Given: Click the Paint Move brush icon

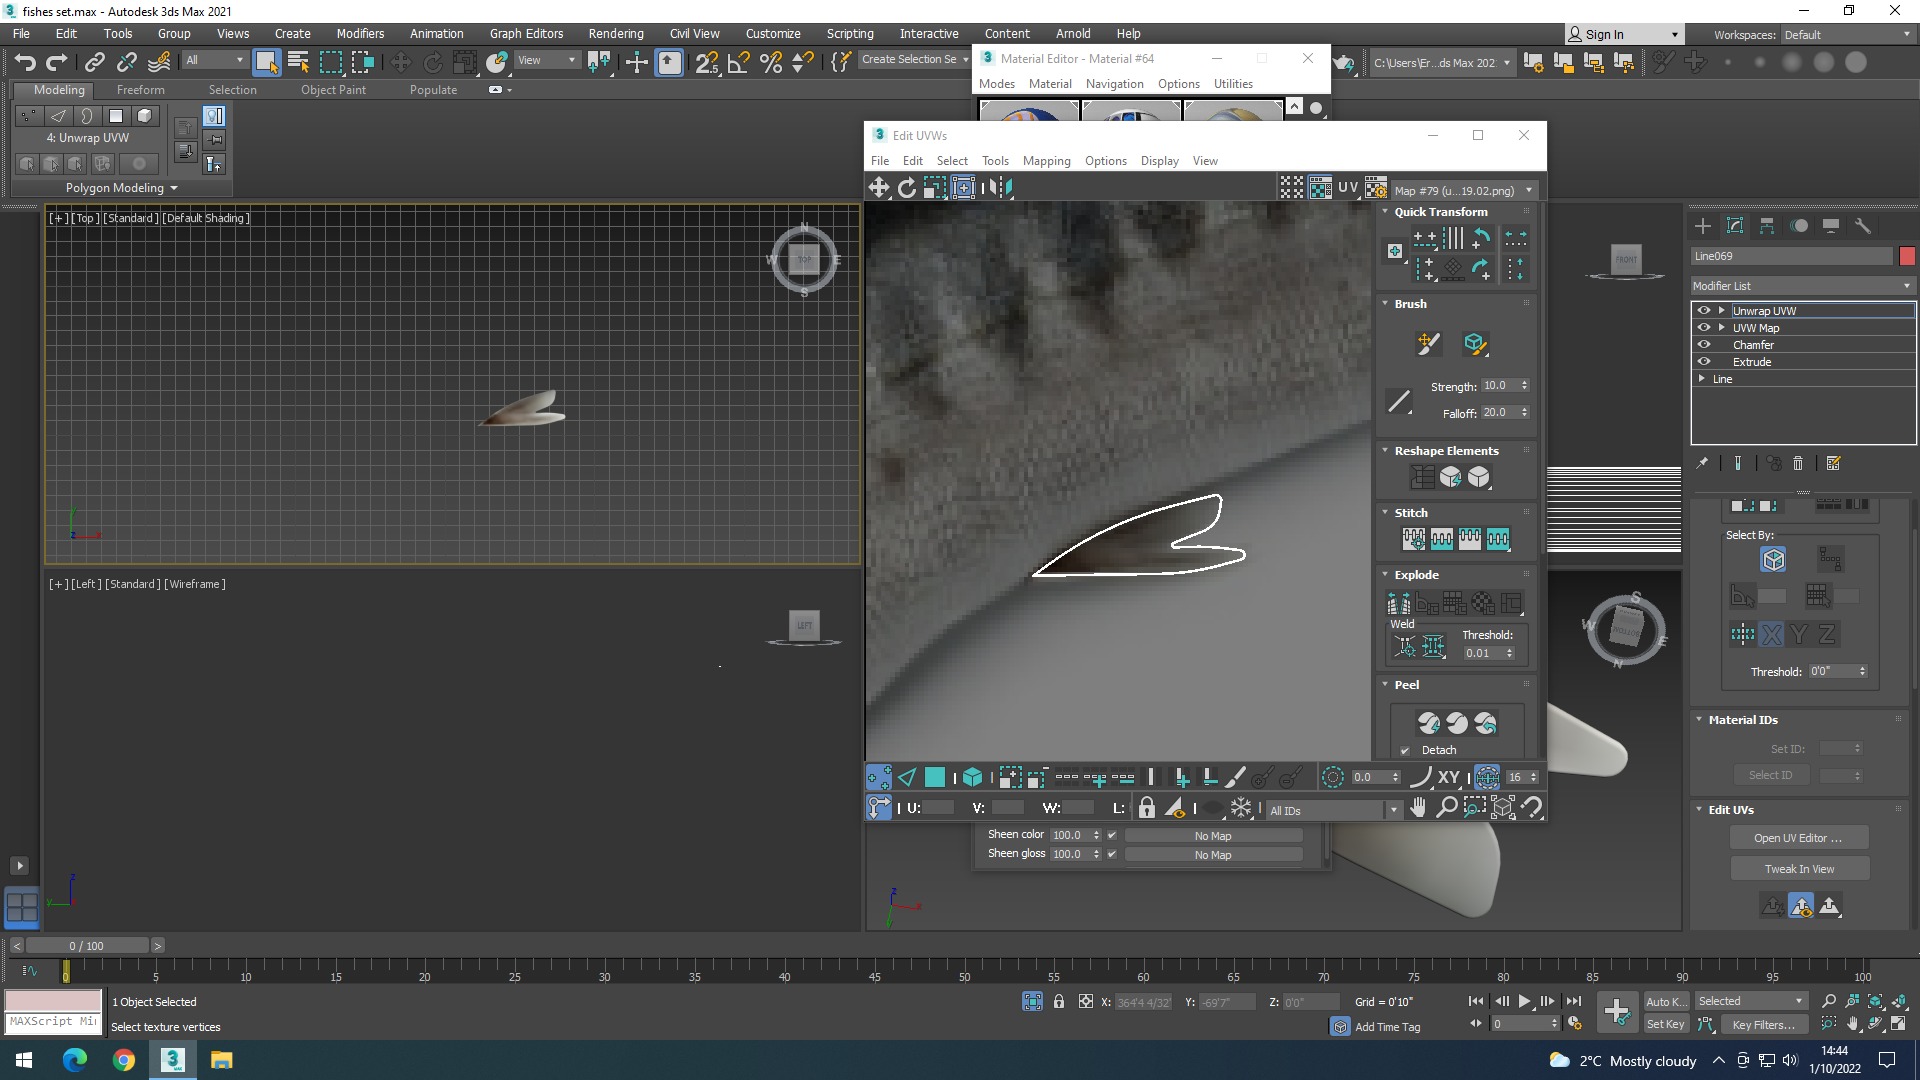Looking at the screenshot, I should click(x=1428, y=344).
